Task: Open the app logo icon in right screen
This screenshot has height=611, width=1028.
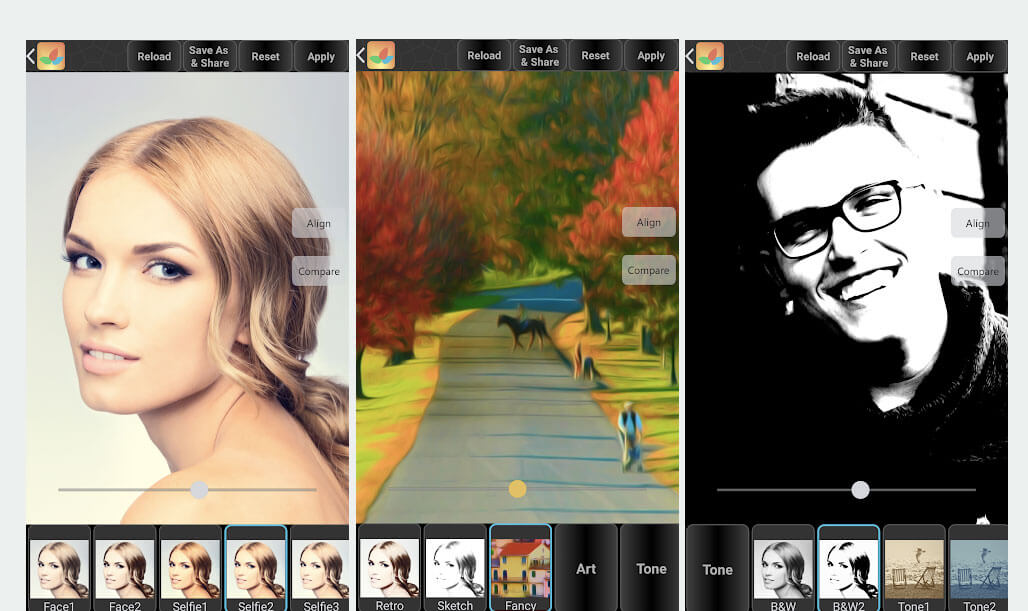Action: click(x=709, y=56)
